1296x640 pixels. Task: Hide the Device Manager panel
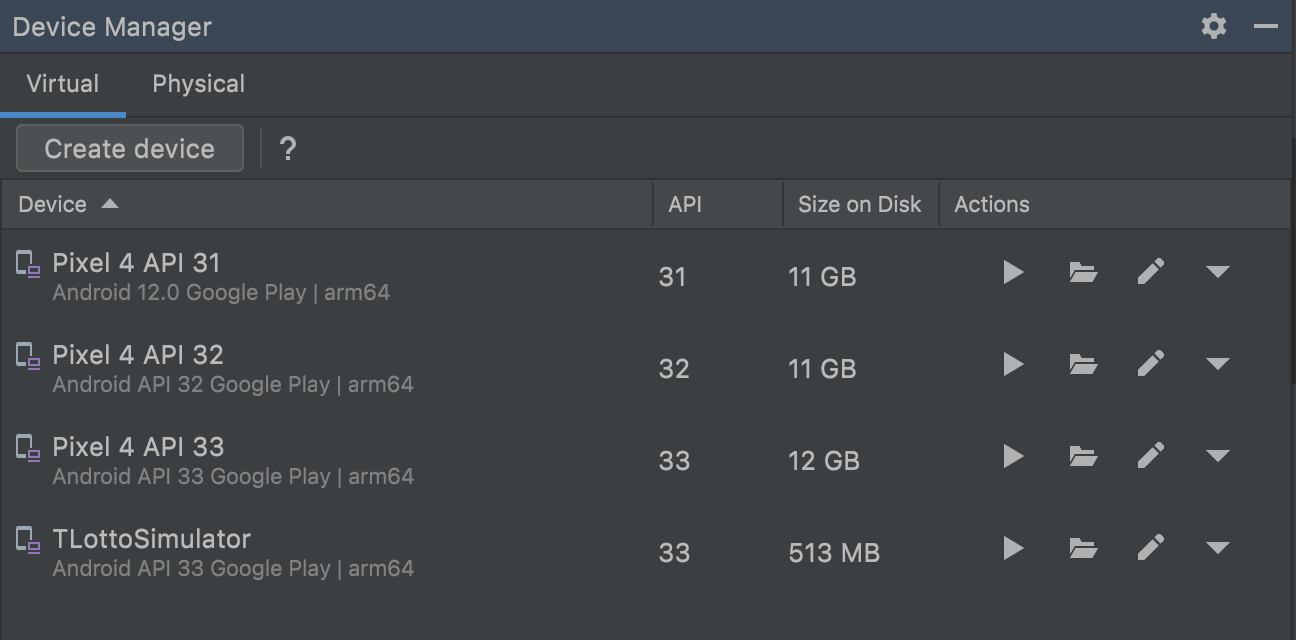(1266, 26)
